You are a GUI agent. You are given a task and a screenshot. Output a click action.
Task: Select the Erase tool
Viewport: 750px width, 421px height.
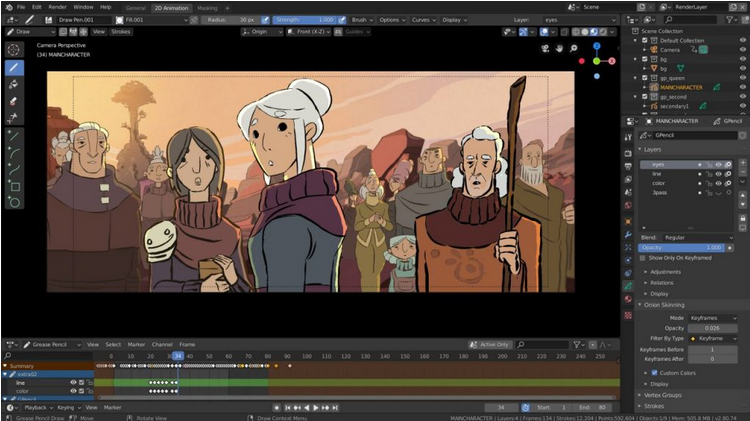[14, 101]
